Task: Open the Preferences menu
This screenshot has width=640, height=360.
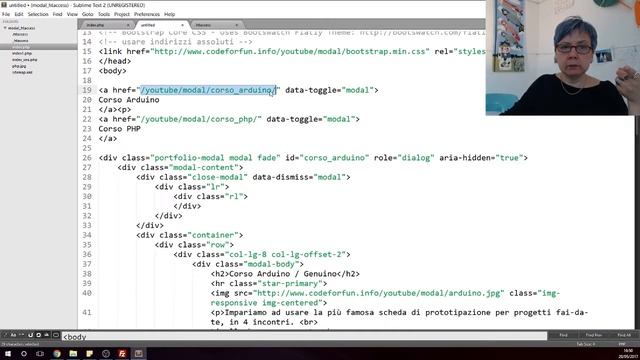Action: coord(147,14)
